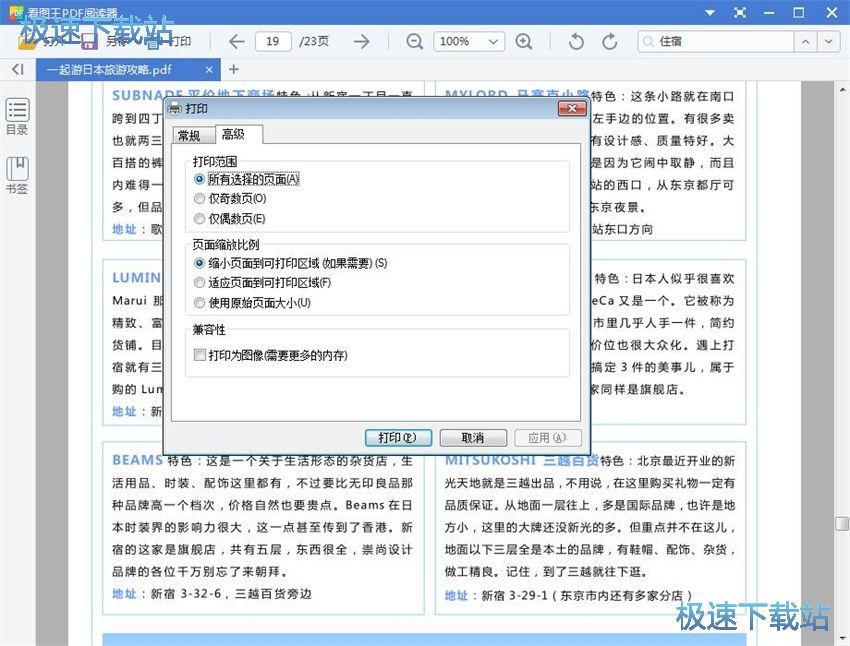Click the 取消 button
Viewport: 850px width, 646px height.
tap(473, 437)
